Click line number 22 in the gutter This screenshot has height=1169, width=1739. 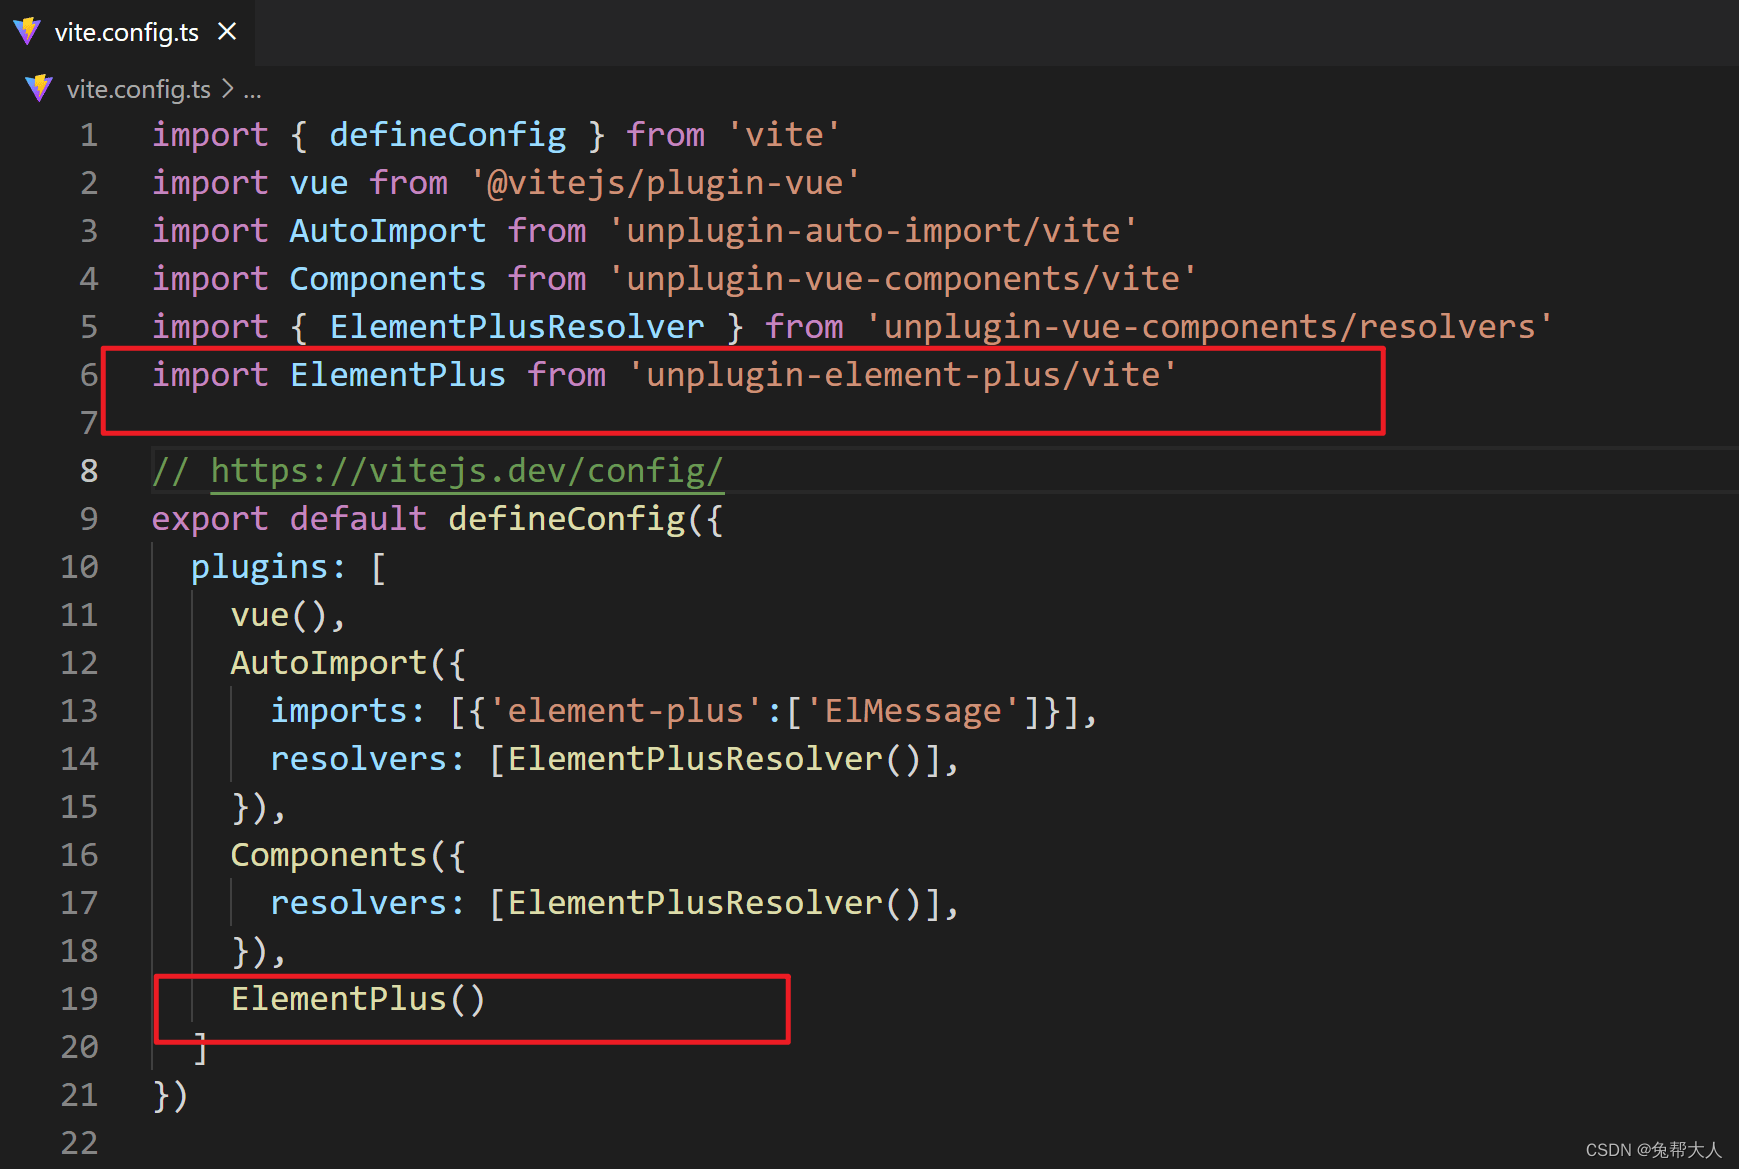pyautogui.click(x=79, y=1143)
